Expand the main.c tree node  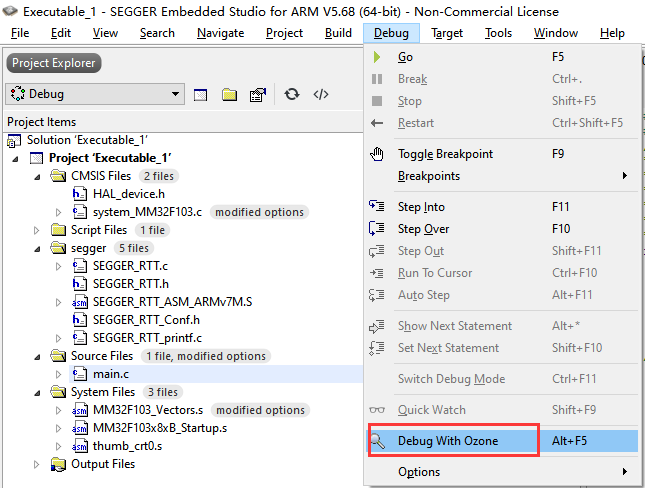coord(58,374)
